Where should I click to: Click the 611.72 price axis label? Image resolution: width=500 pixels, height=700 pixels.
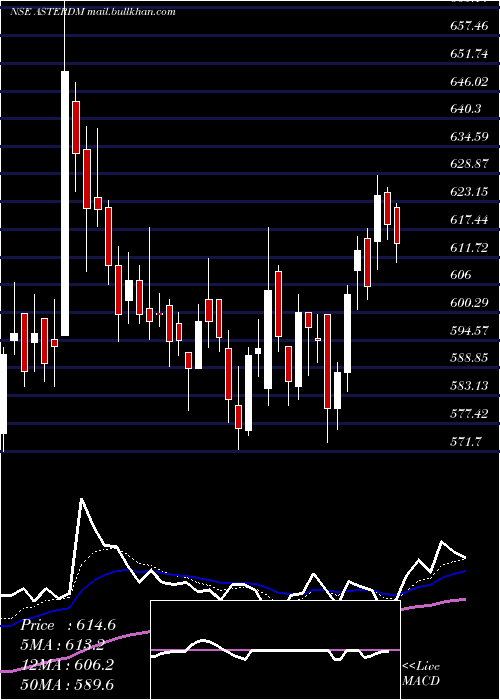pos(469,247)
